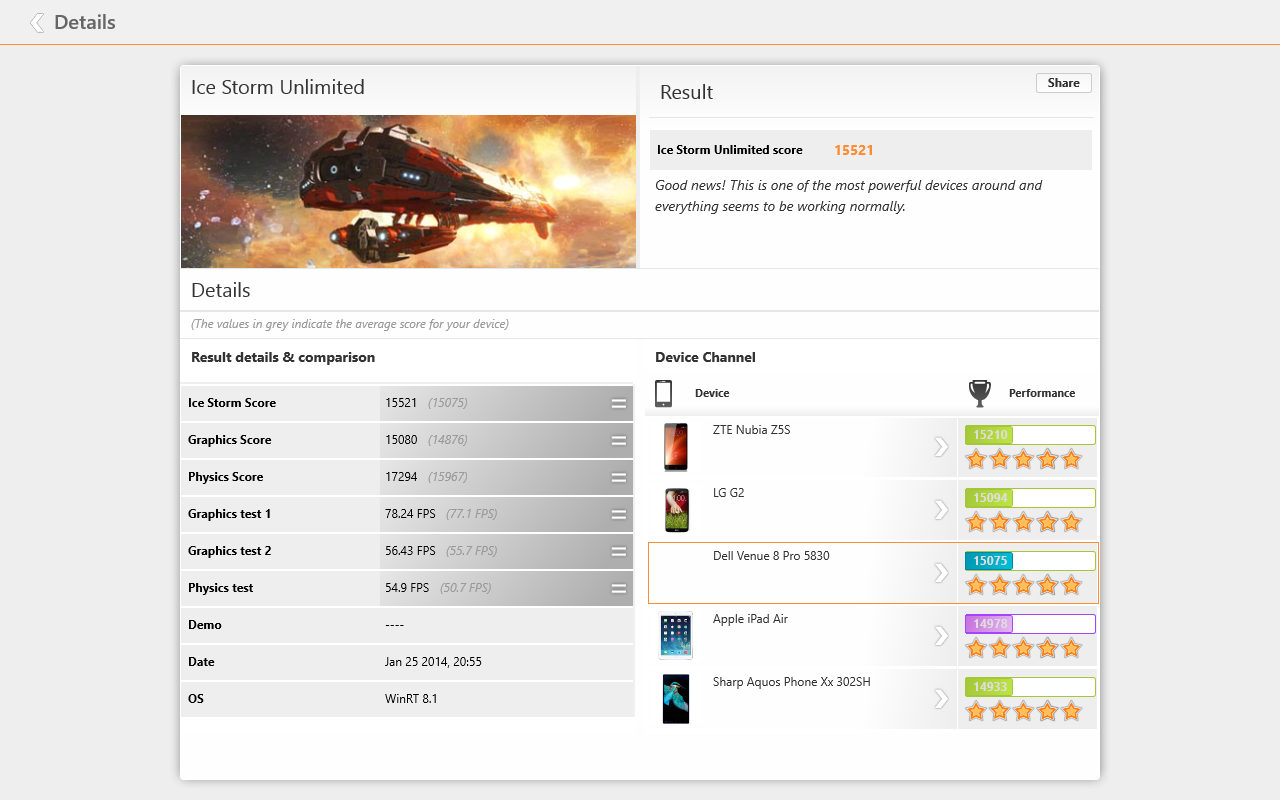Click the Physics Score value 17294
Image resolution: width=1280 pixels, height=800 pixels.
[401, 477]
